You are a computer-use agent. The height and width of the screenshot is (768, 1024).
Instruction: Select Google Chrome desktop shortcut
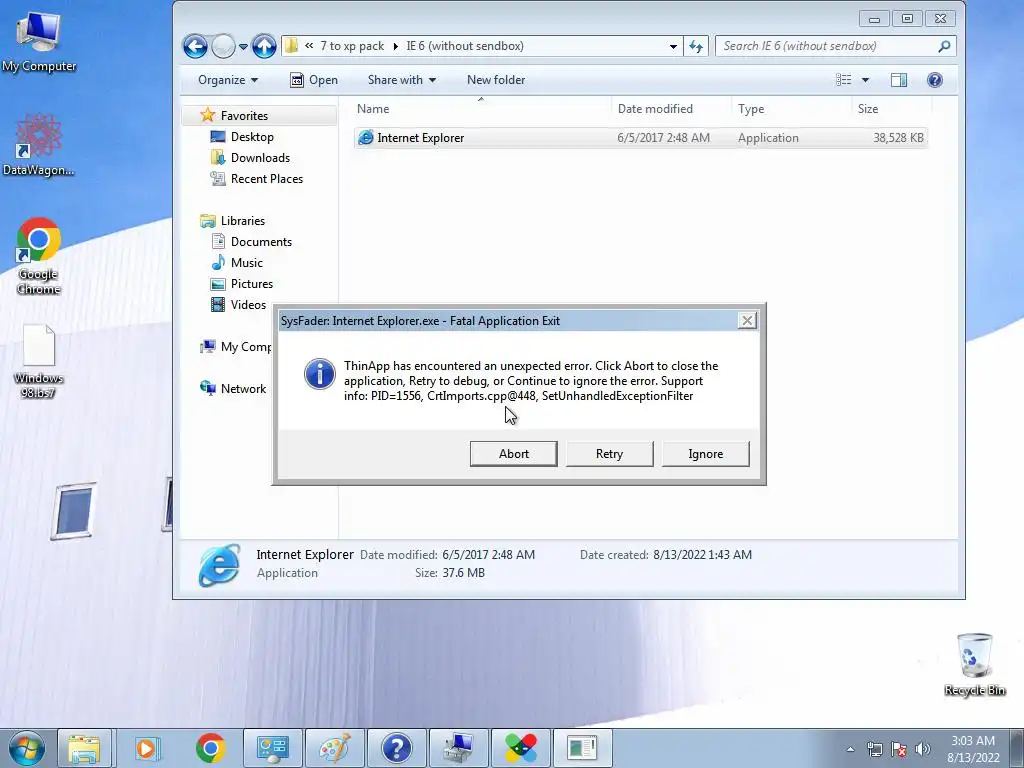point(39,255)
